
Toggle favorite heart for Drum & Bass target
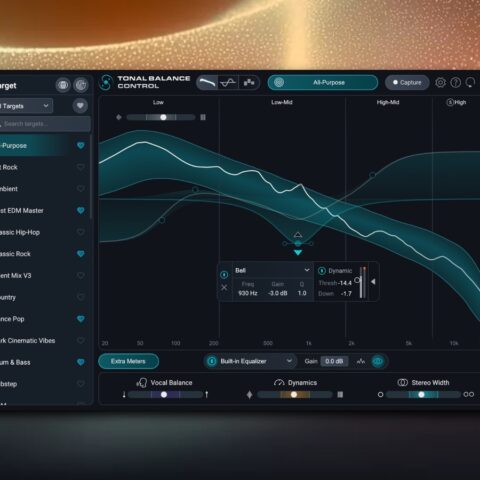pyautogui.click(x=81, y=362)
